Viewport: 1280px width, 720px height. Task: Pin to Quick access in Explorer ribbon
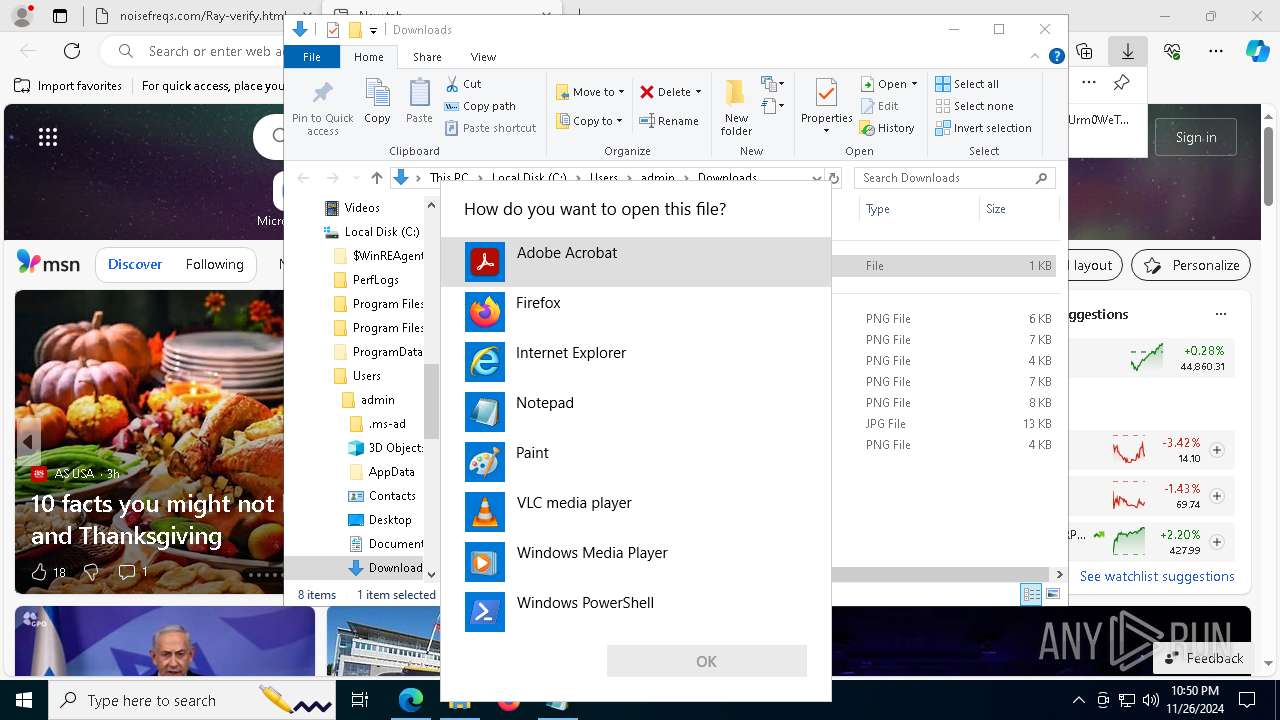(322, 108)
